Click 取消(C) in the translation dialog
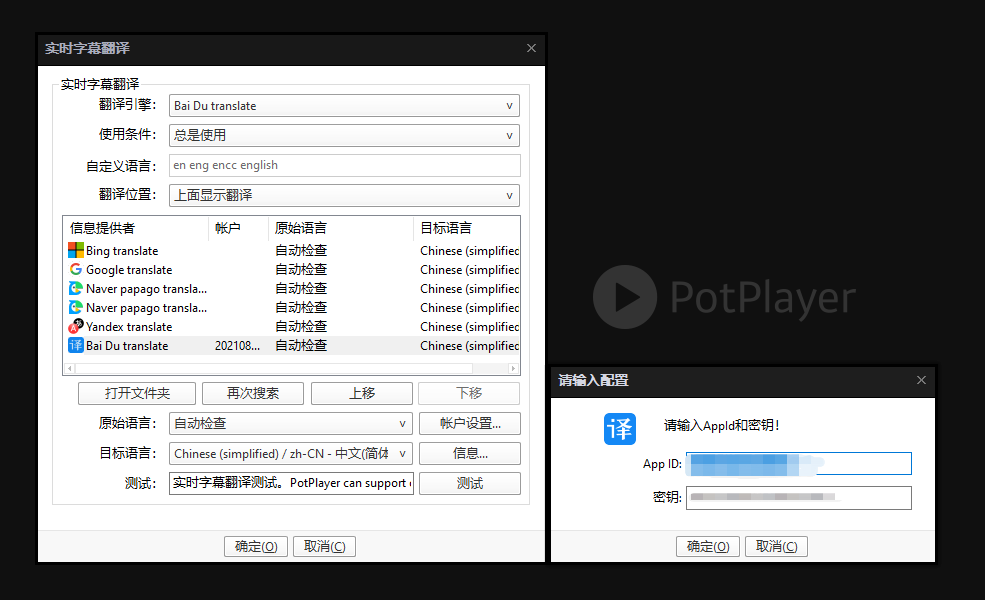The height and width of the screenshot is (600, 985). pos(324,547)
